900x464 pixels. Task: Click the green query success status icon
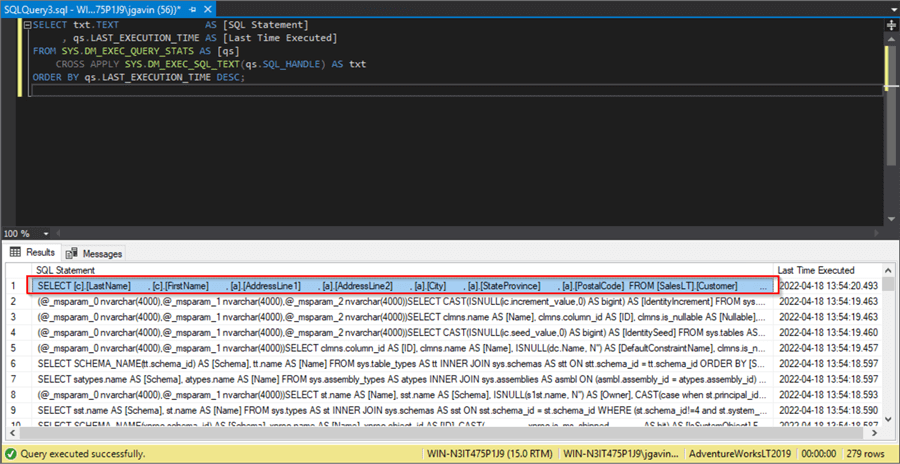click(x=11, y=454)
